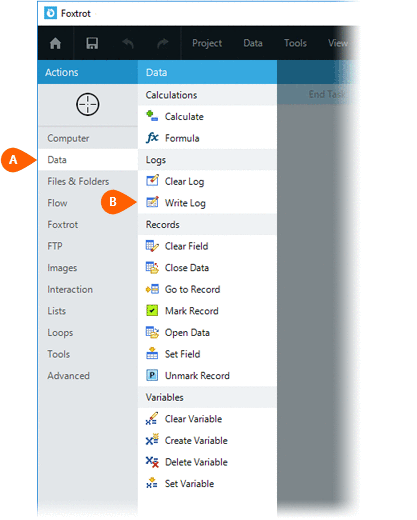417x520 pixels.
Task: Click the Set Variable label
Action: (x=189, y=484)
